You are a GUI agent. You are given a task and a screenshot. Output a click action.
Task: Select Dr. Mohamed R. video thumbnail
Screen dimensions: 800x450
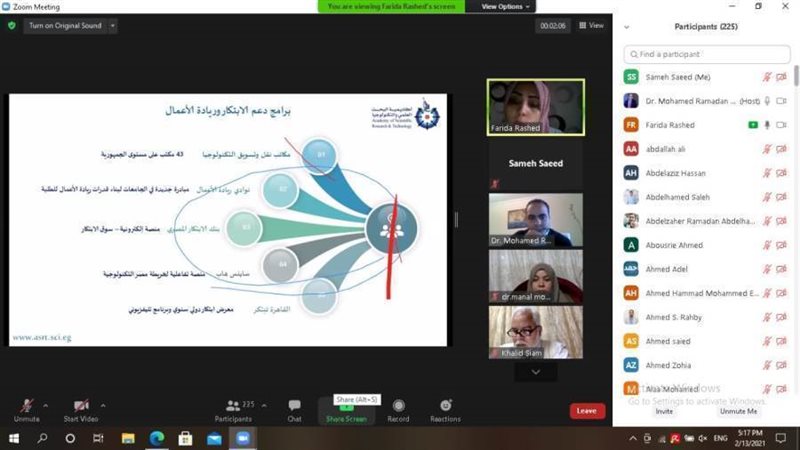(536, 220)
